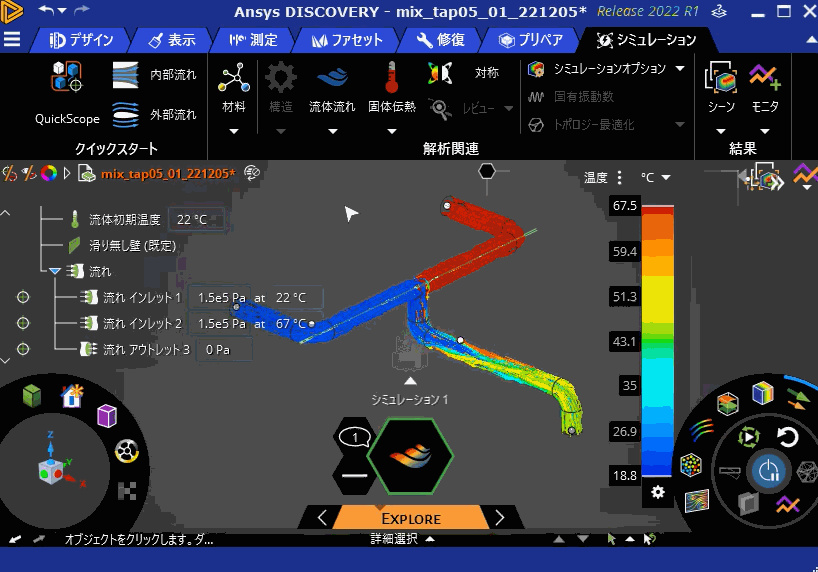Click the legend maximum value 67.5
The height and width of the screenshot is (572, 818).
[x=625, y=206]
